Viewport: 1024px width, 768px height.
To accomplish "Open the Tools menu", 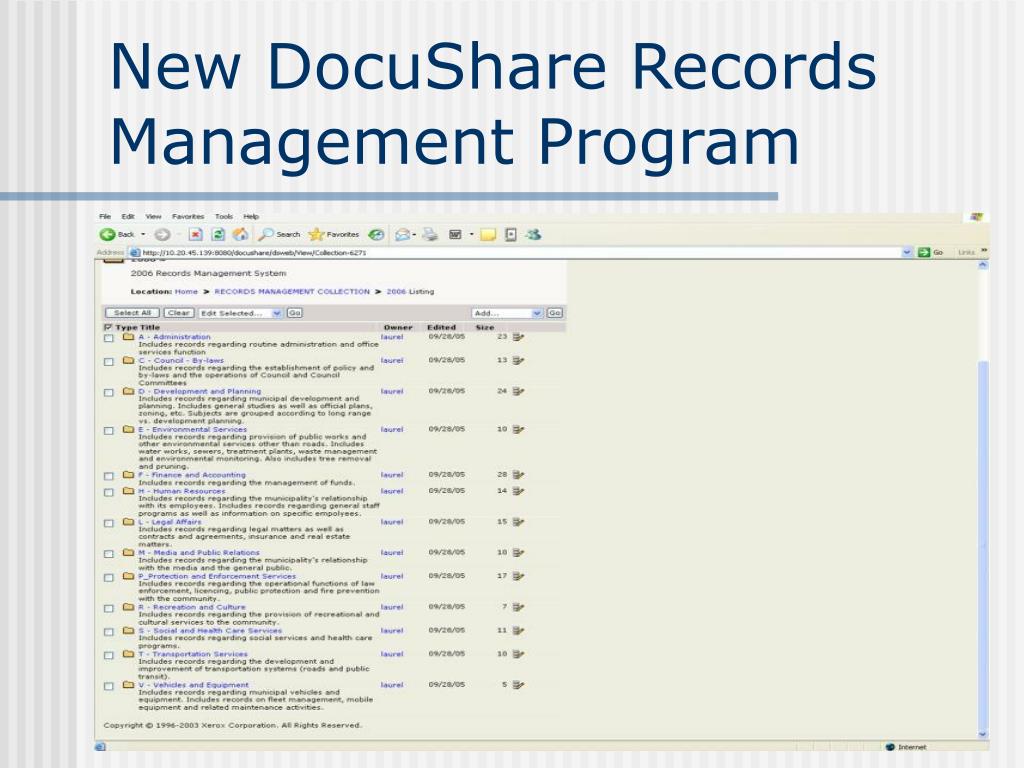I will (224, 216).
